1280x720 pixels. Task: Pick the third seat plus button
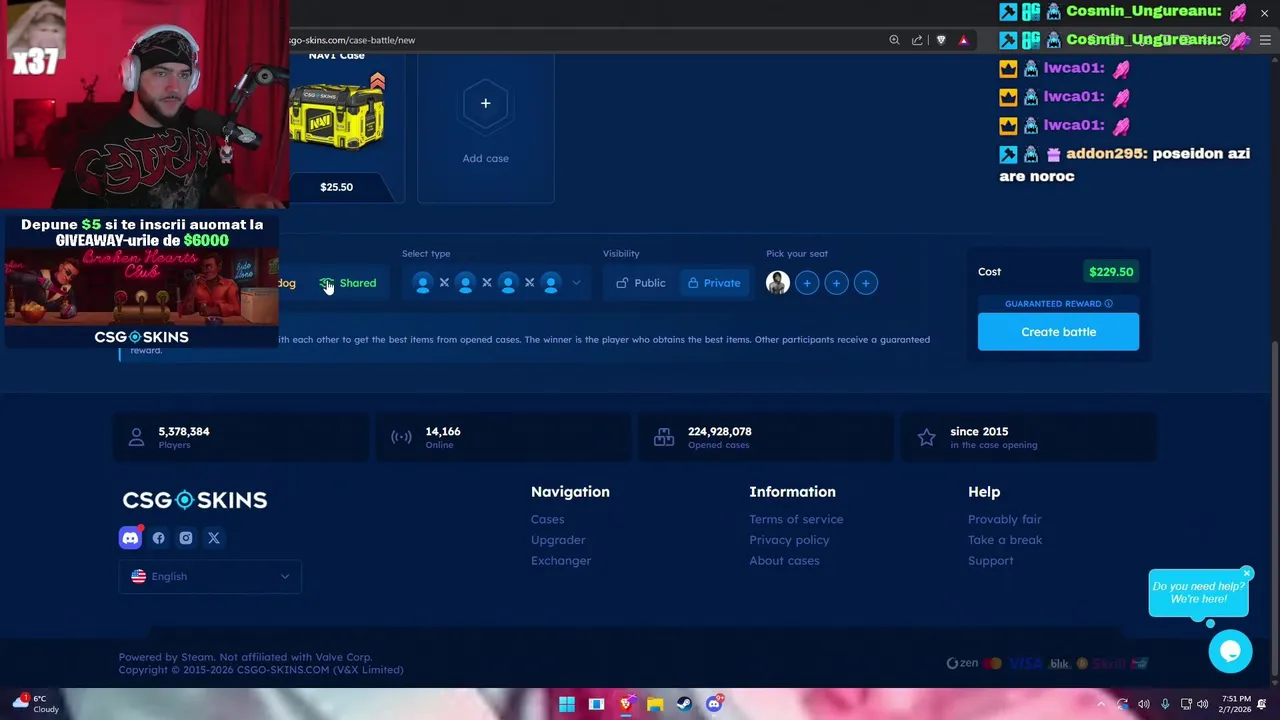pyautogui.click(x=836, y=283)
